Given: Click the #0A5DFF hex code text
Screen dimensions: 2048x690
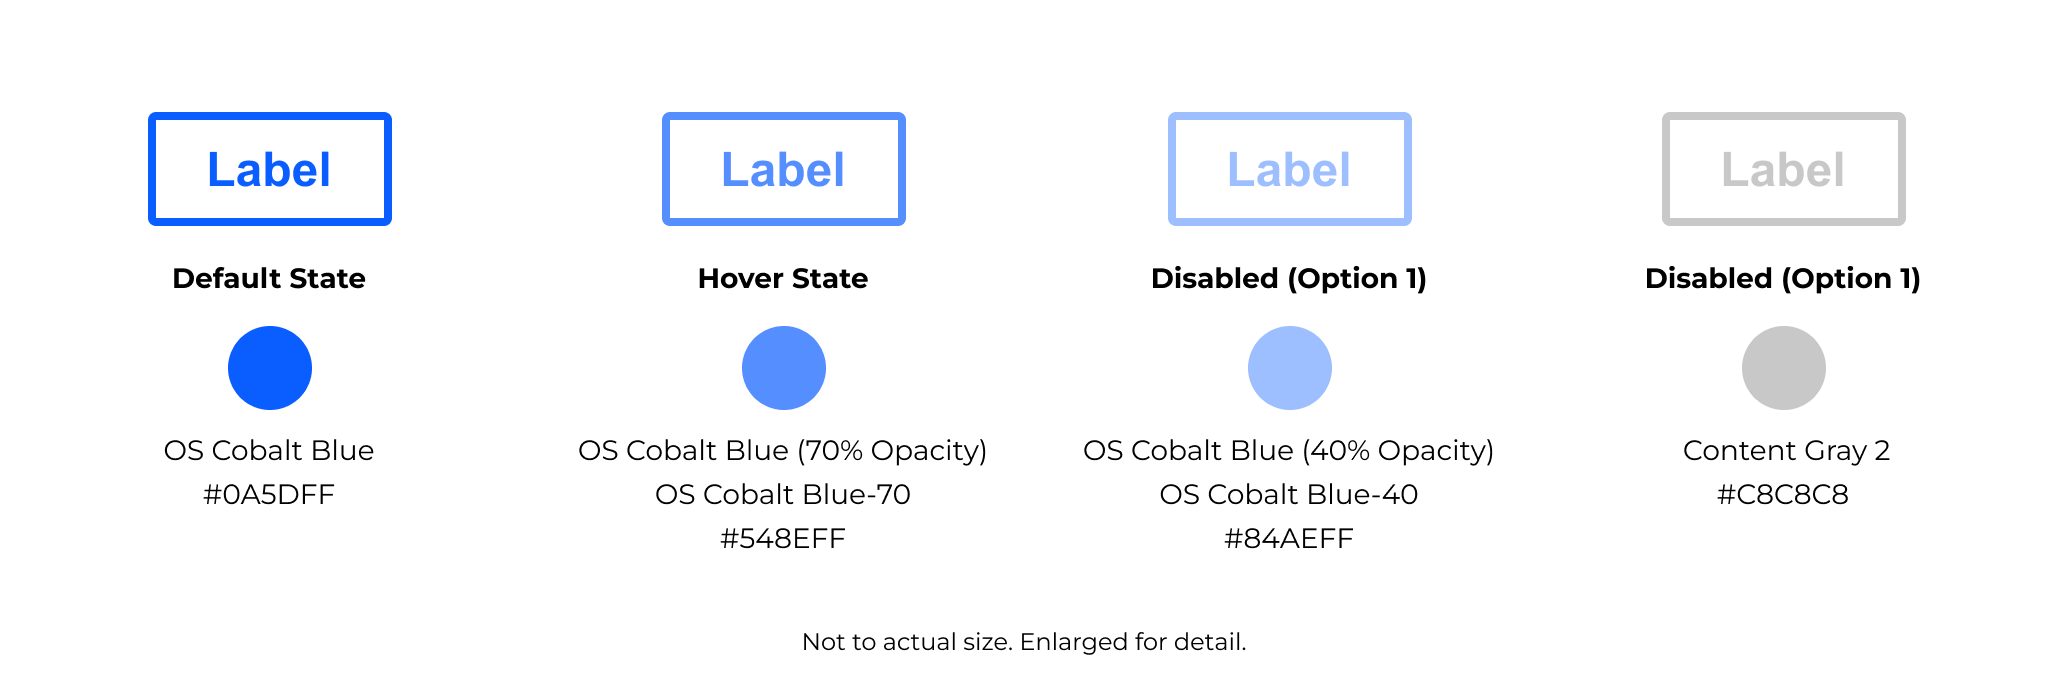Looking at the screenshot, I should (x=269, y=494).
